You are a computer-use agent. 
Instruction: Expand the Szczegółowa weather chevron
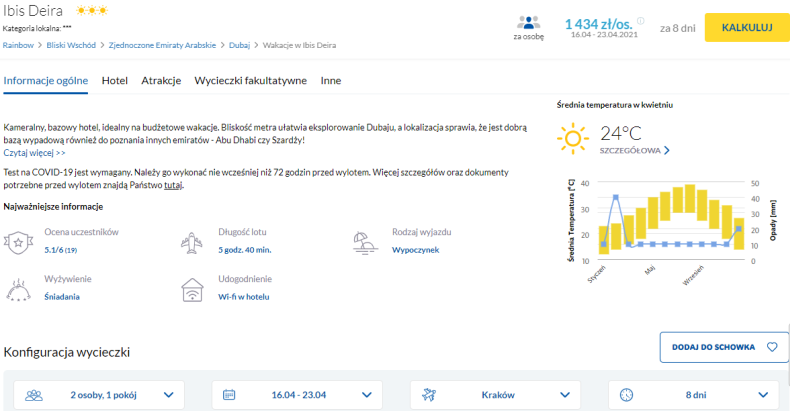667,151
